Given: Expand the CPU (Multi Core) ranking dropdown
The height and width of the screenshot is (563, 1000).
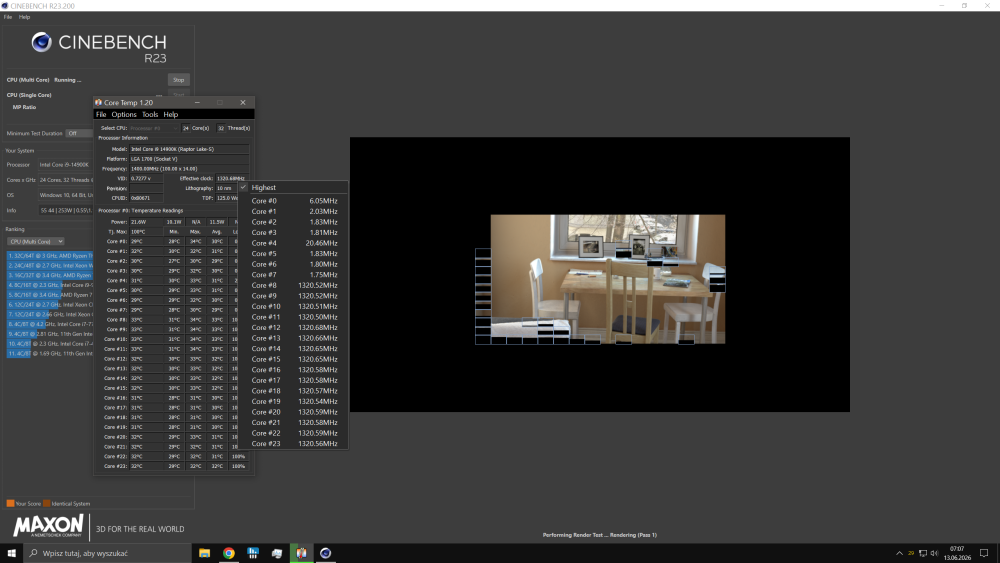Looking at the screenshot, I should [36, 242].
